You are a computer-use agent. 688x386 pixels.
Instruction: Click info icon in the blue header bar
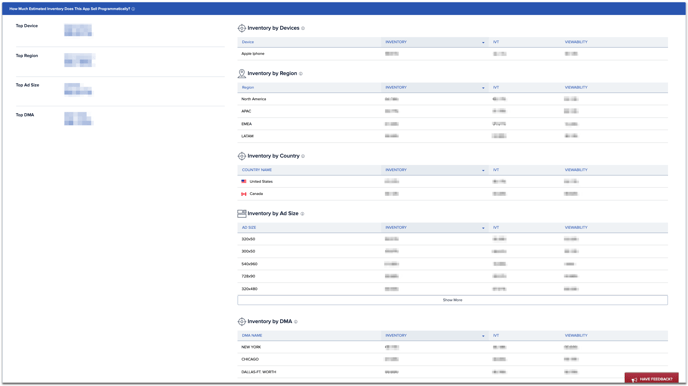click(133, 9)
